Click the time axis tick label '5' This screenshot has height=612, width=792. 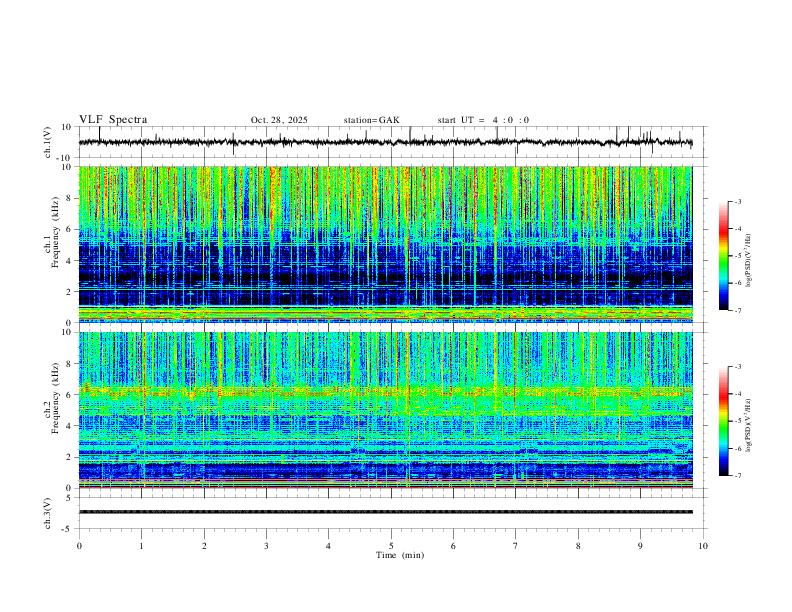(391, 546)
